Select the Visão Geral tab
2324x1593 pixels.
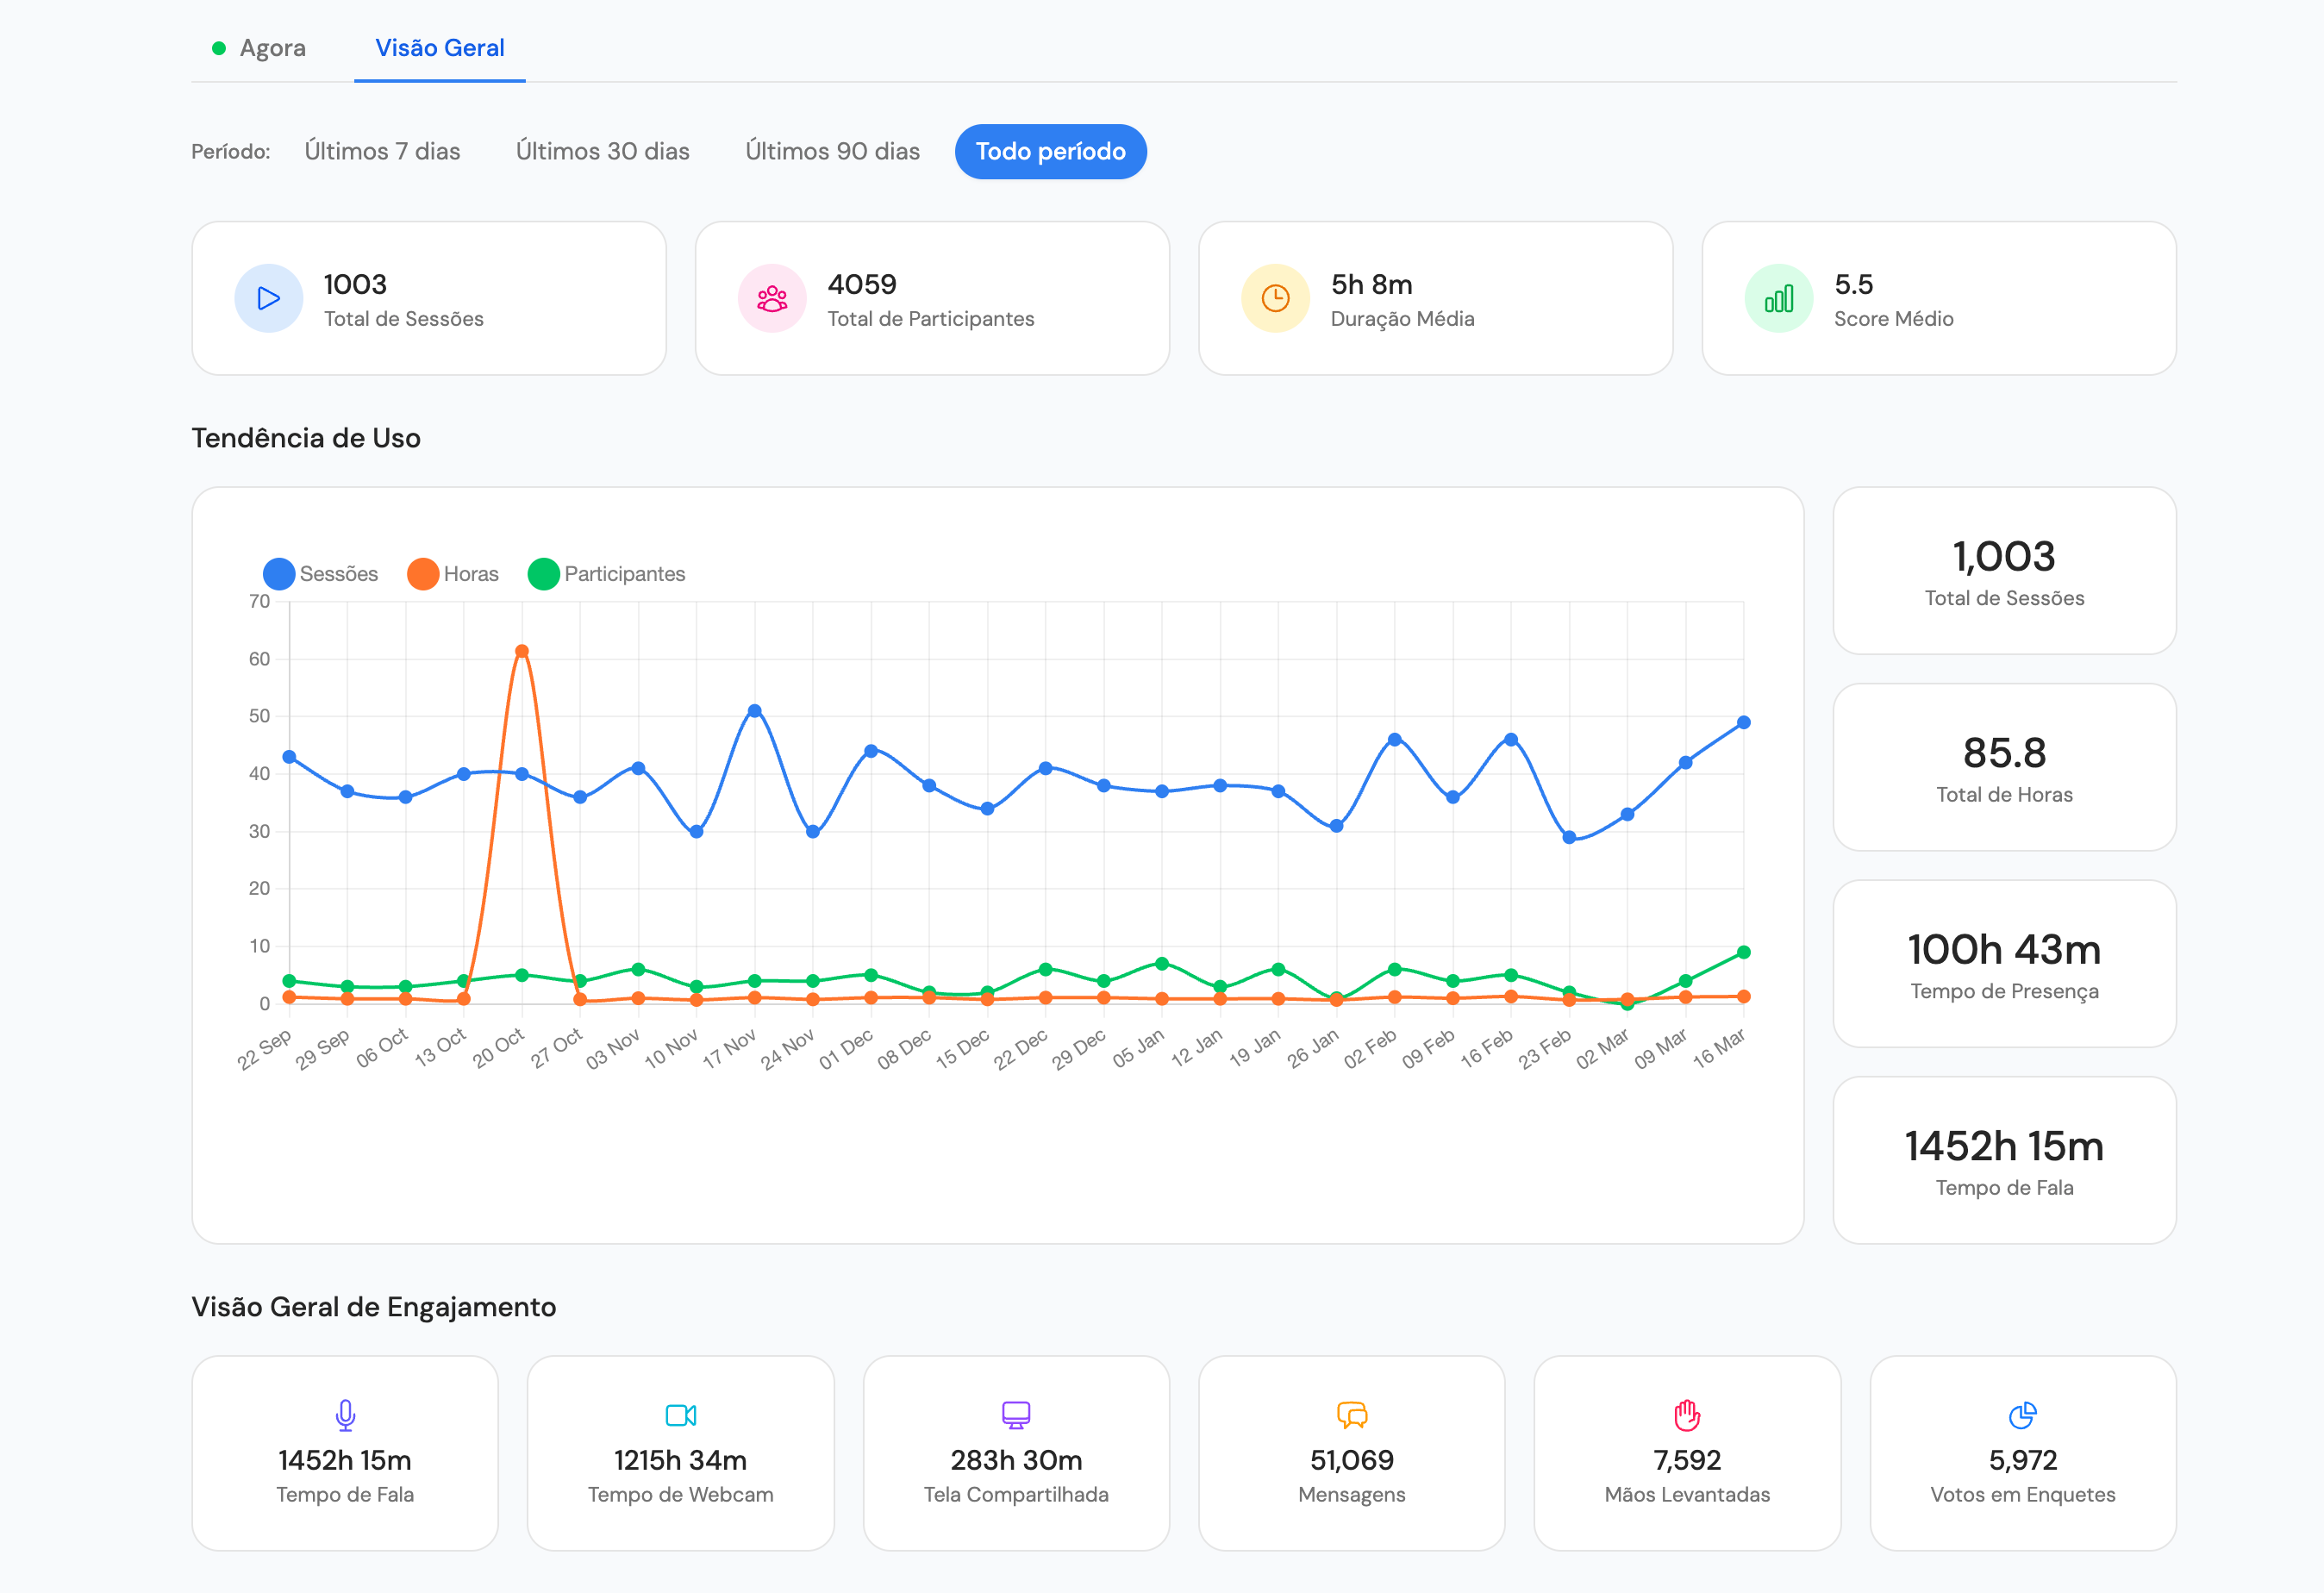tap(439, 48)
